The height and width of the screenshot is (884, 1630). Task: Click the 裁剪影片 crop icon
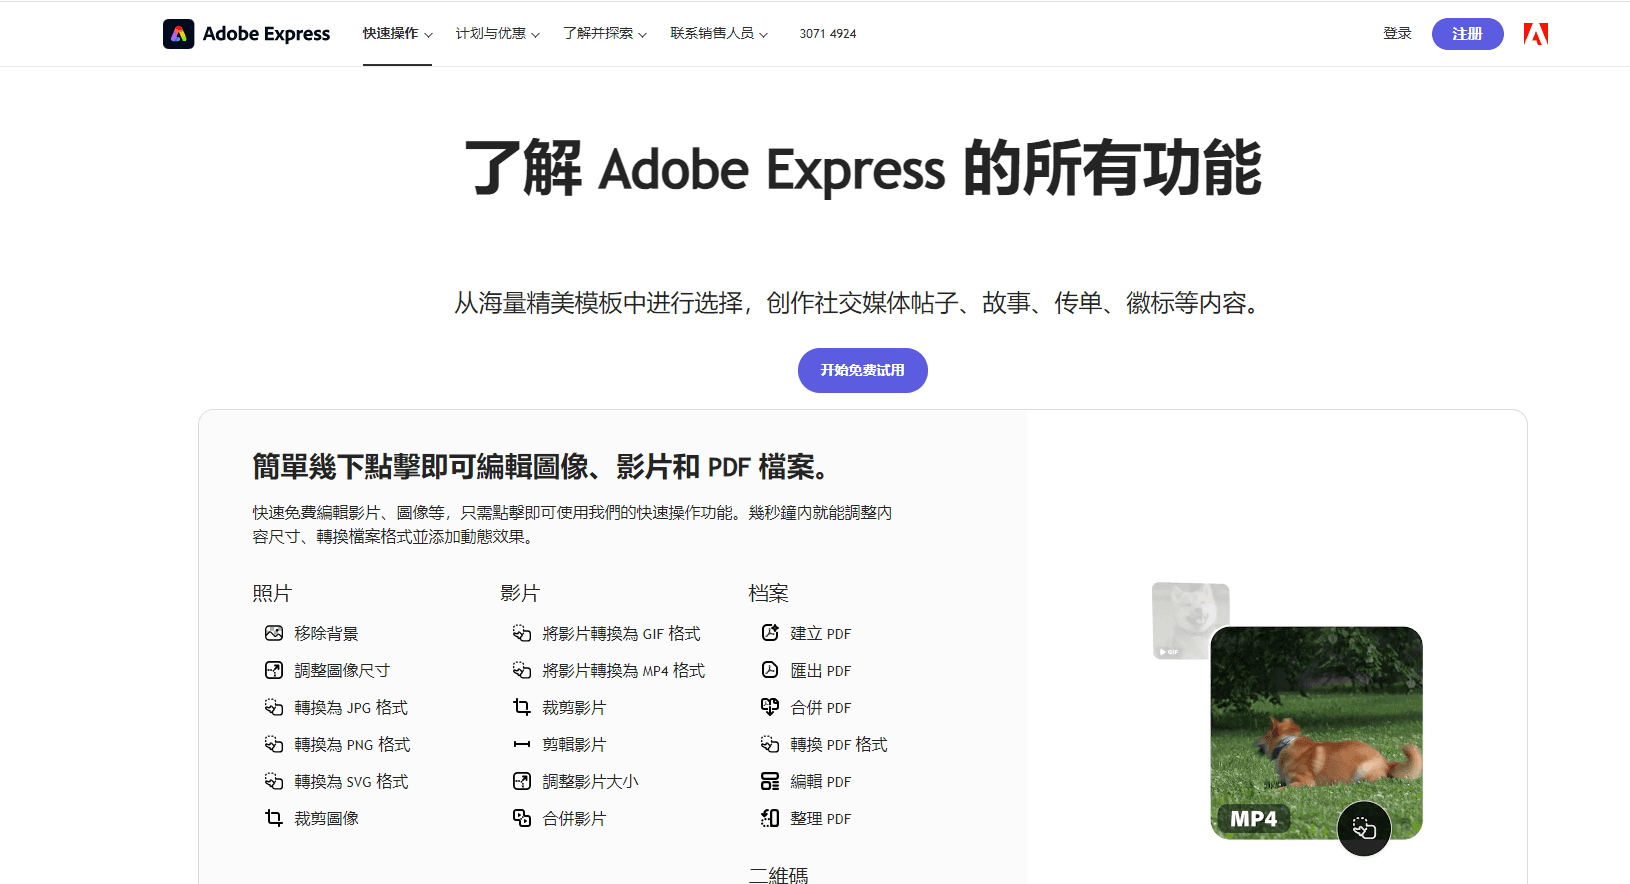522,707
